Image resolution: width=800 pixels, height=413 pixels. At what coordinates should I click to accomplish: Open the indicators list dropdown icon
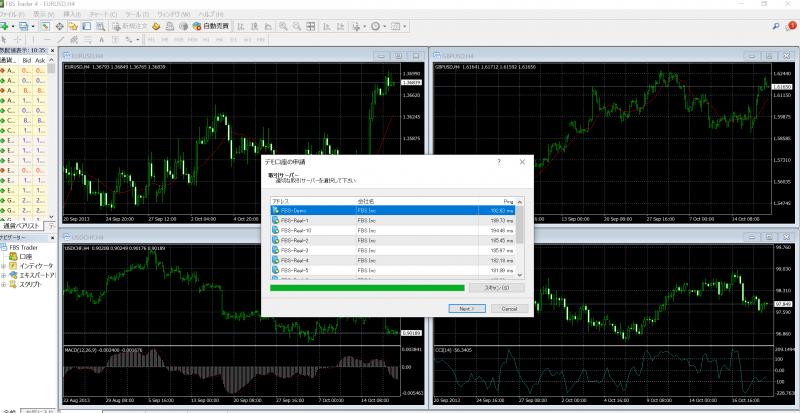click(x=358, y=26)
